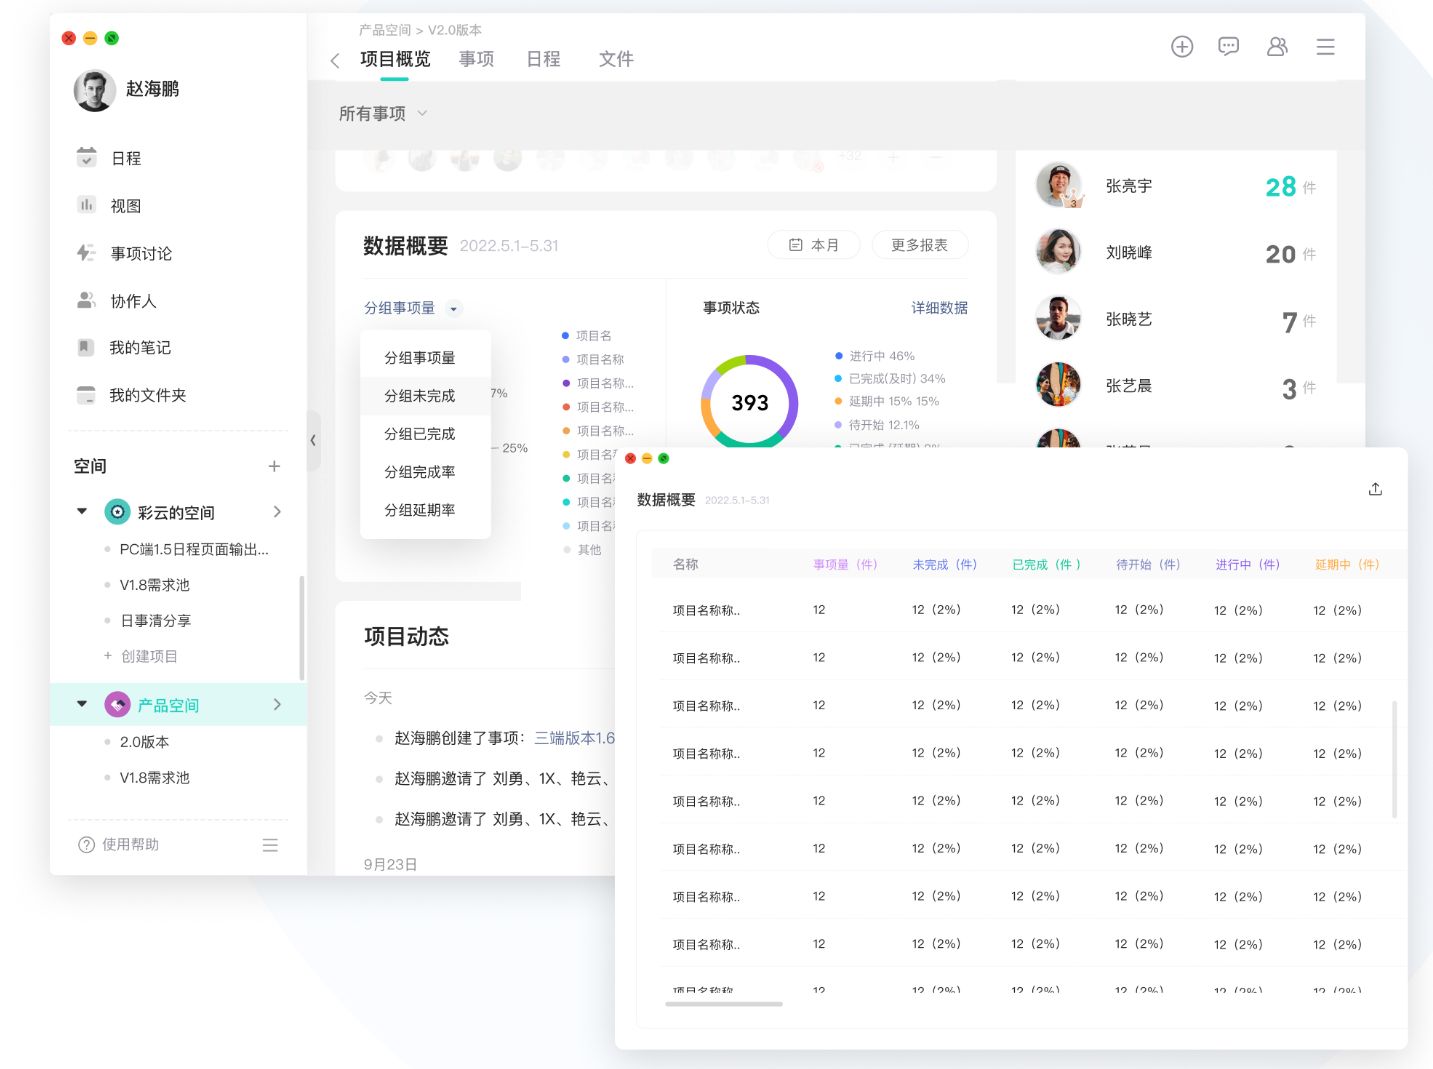Switch to the 事项 tab
Screen dimensions: 1433x1069
pyautogui.click(x=476, y=58)
